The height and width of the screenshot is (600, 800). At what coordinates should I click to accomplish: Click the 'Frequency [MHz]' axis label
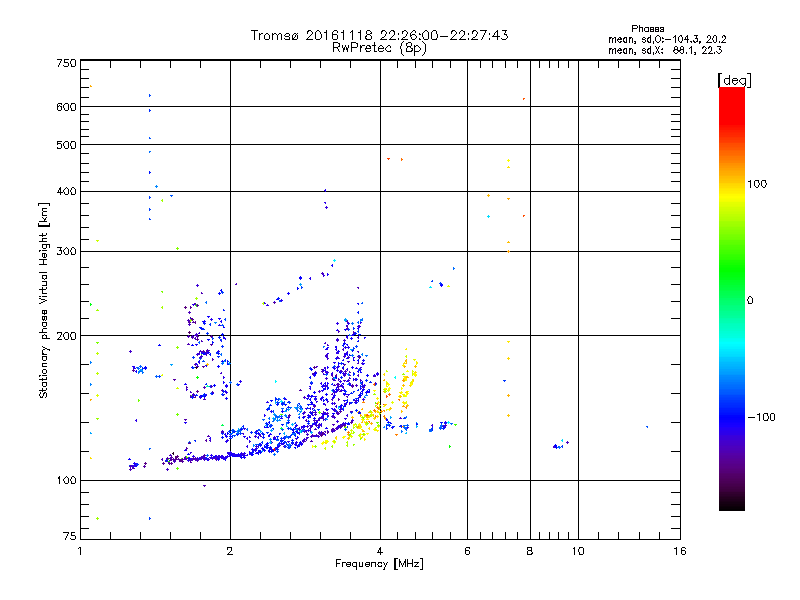(x=379, y=564)
